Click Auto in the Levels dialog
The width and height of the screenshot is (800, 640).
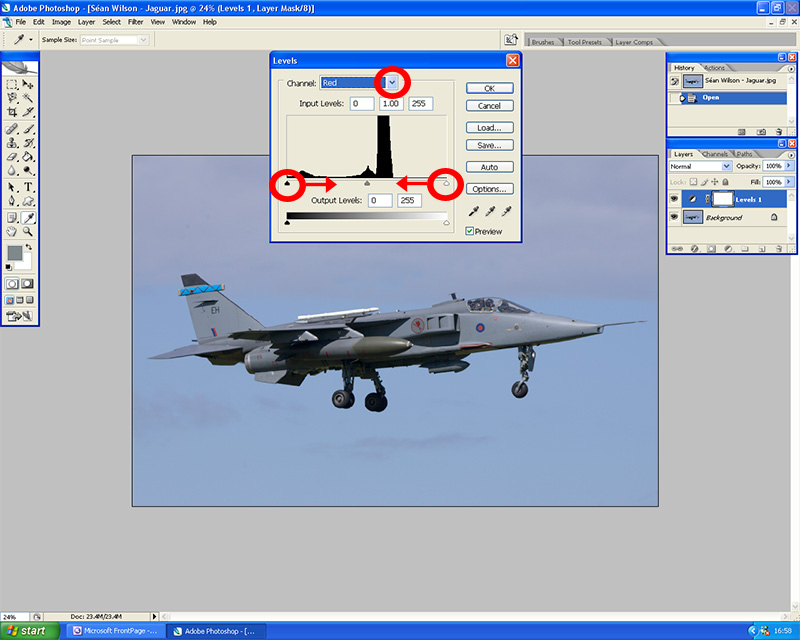click(489, 167)
